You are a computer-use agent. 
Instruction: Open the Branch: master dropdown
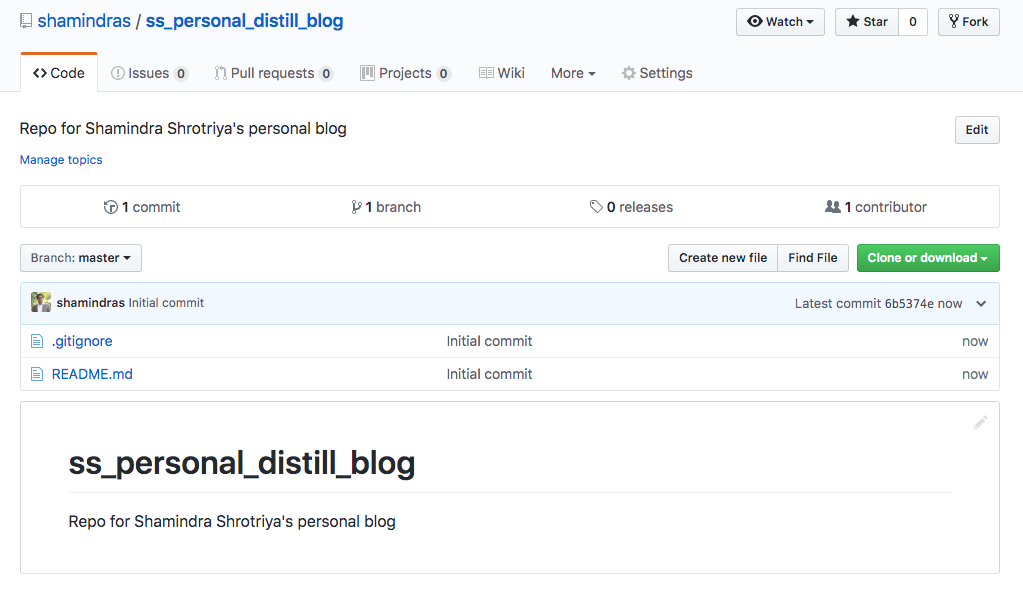click(x=81, y=258)
